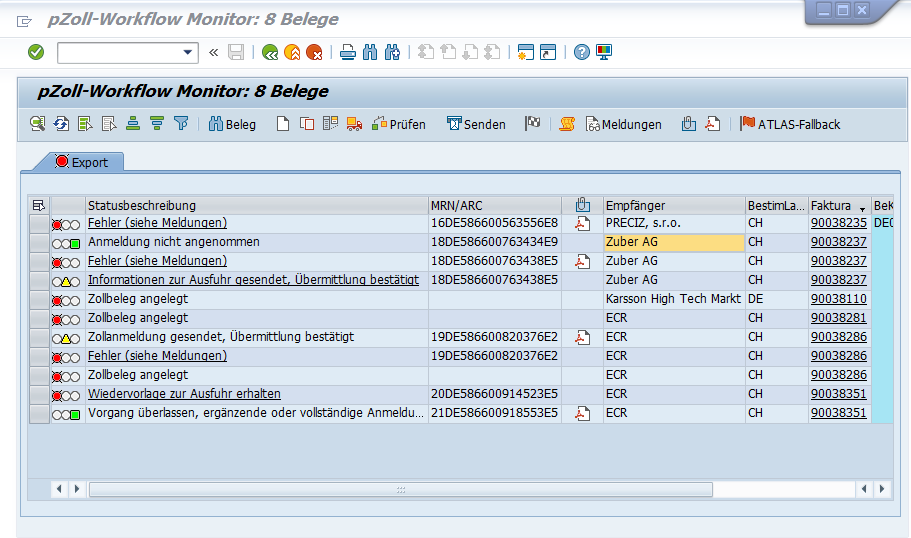911x538 pixels.
Task: Open the Meldungen messages view
Action: pos(623,124)
